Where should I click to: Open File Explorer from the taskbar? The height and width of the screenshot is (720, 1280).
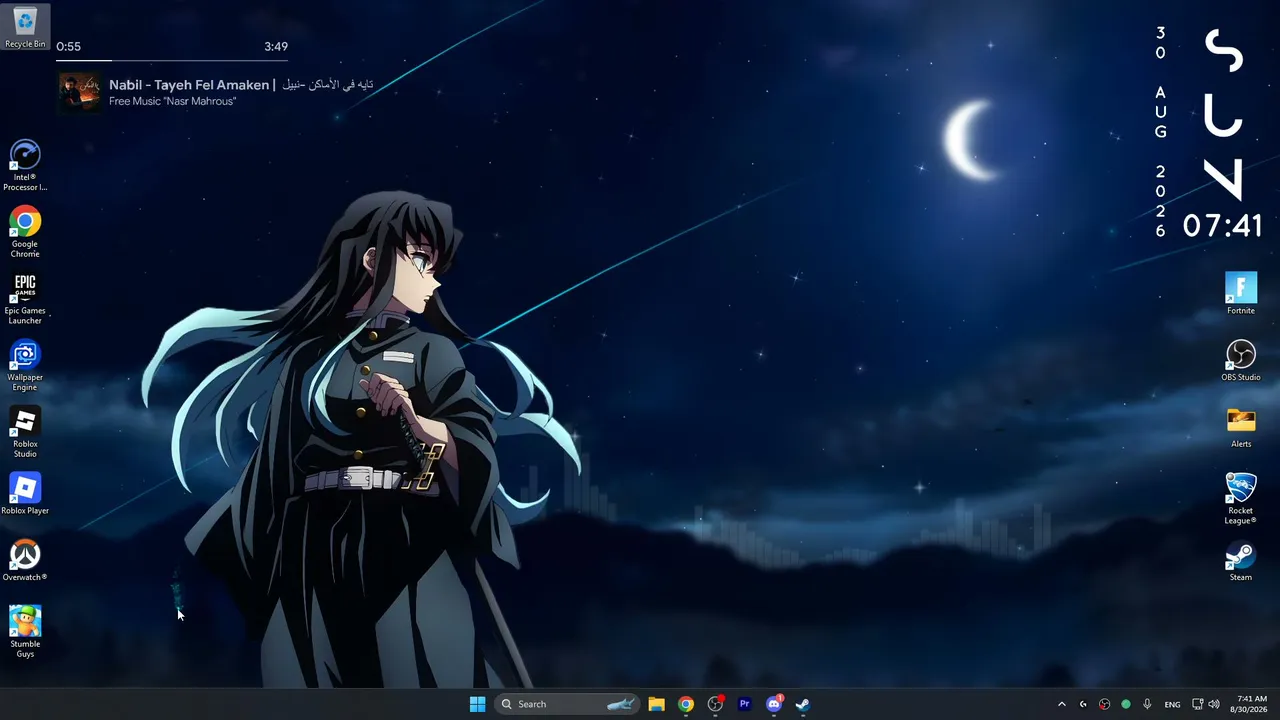point(656,704)
